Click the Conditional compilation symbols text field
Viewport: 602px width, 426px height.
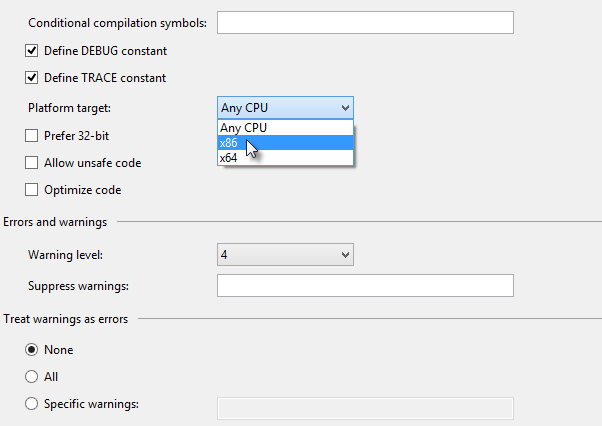click(365, 23)
